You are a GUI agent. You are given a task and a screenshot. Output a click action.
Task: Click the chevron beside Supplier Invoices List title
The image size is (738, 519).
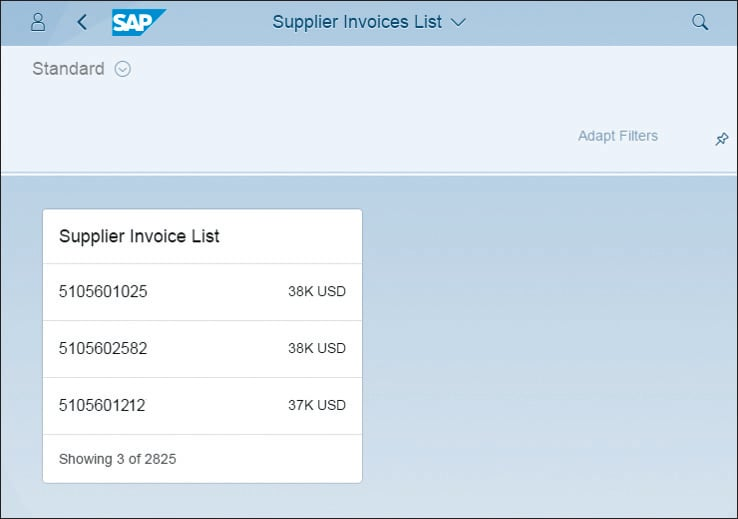(x=458, y=22)
